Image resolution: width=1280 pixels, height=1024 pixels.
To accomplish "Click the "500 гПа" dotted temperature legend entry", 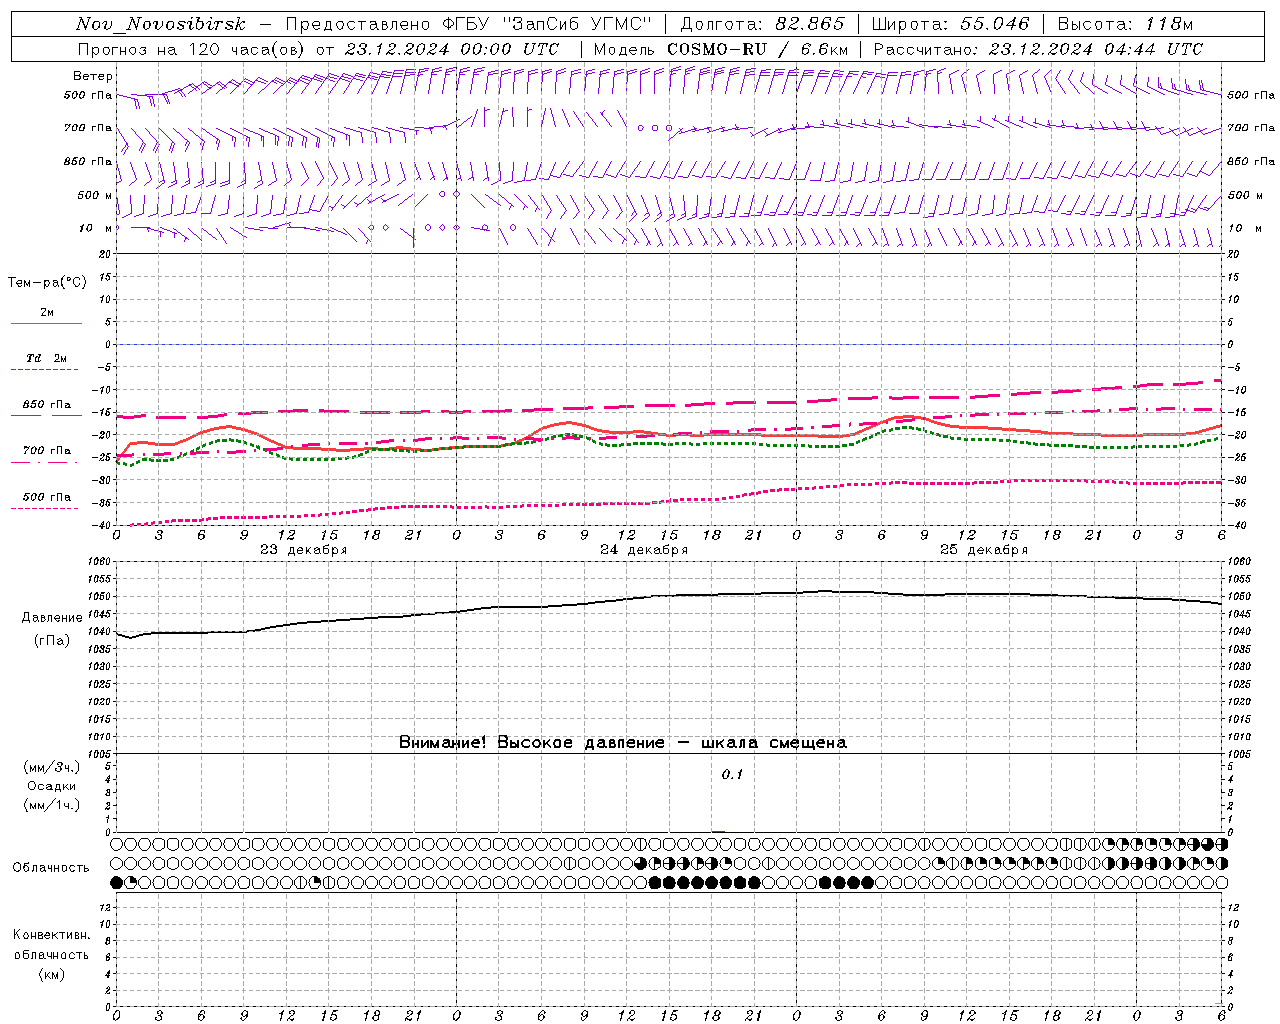I will (46, 497).
